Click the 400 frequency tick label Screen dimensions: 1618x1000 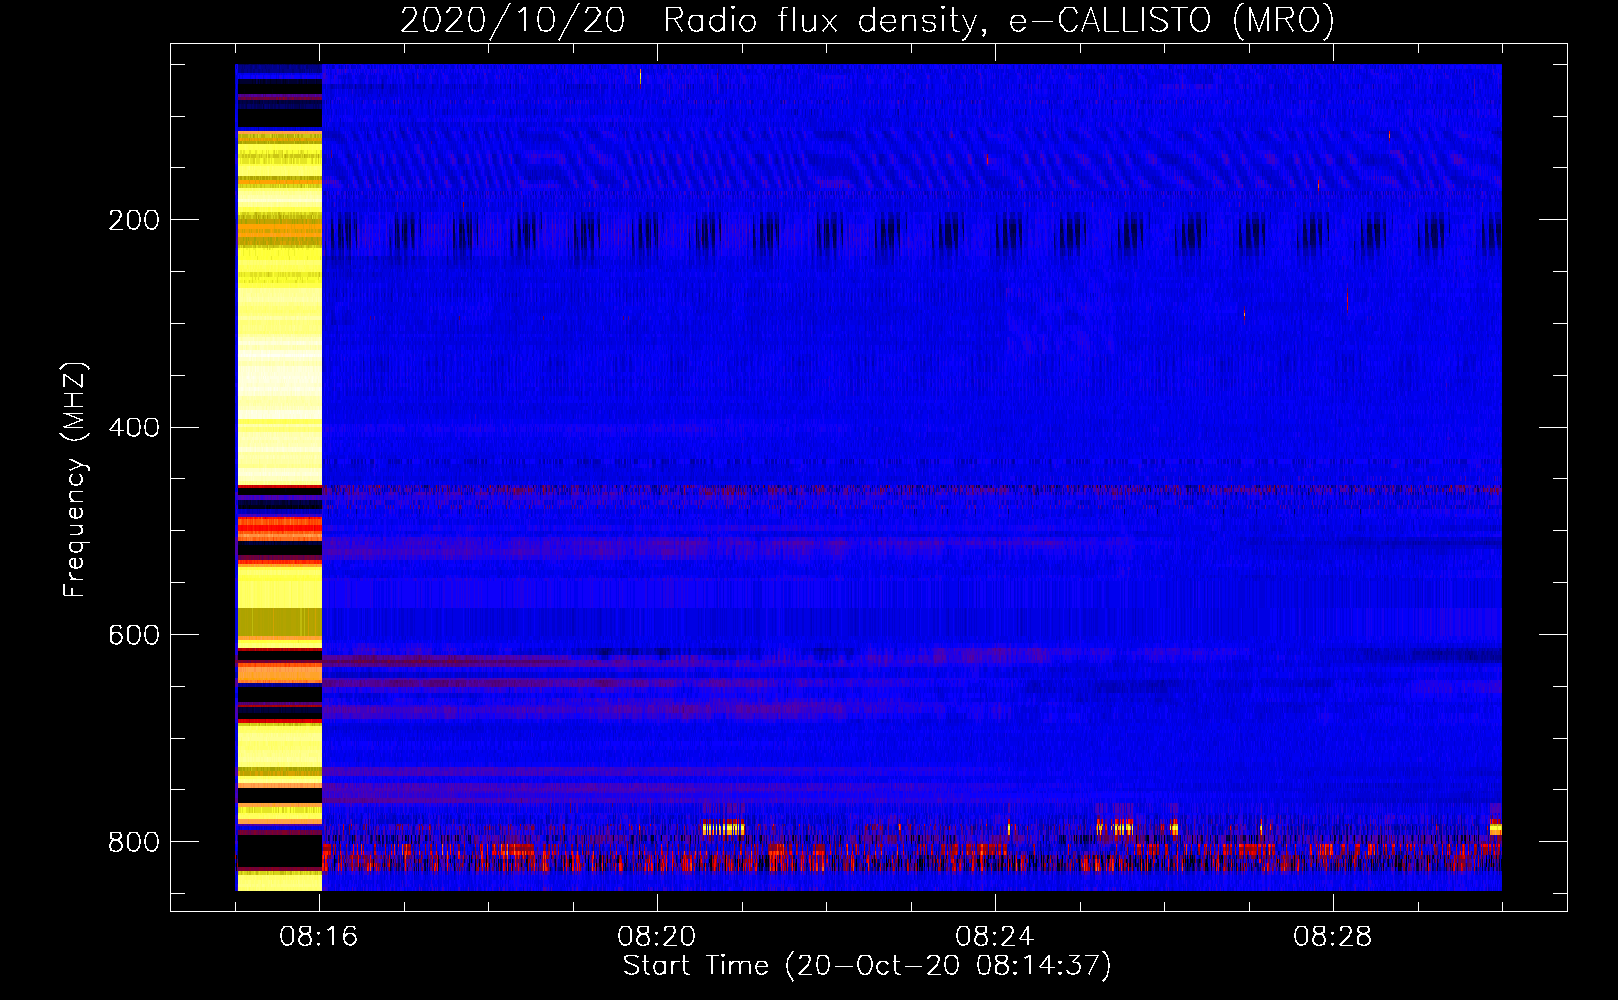pos(134,428)
